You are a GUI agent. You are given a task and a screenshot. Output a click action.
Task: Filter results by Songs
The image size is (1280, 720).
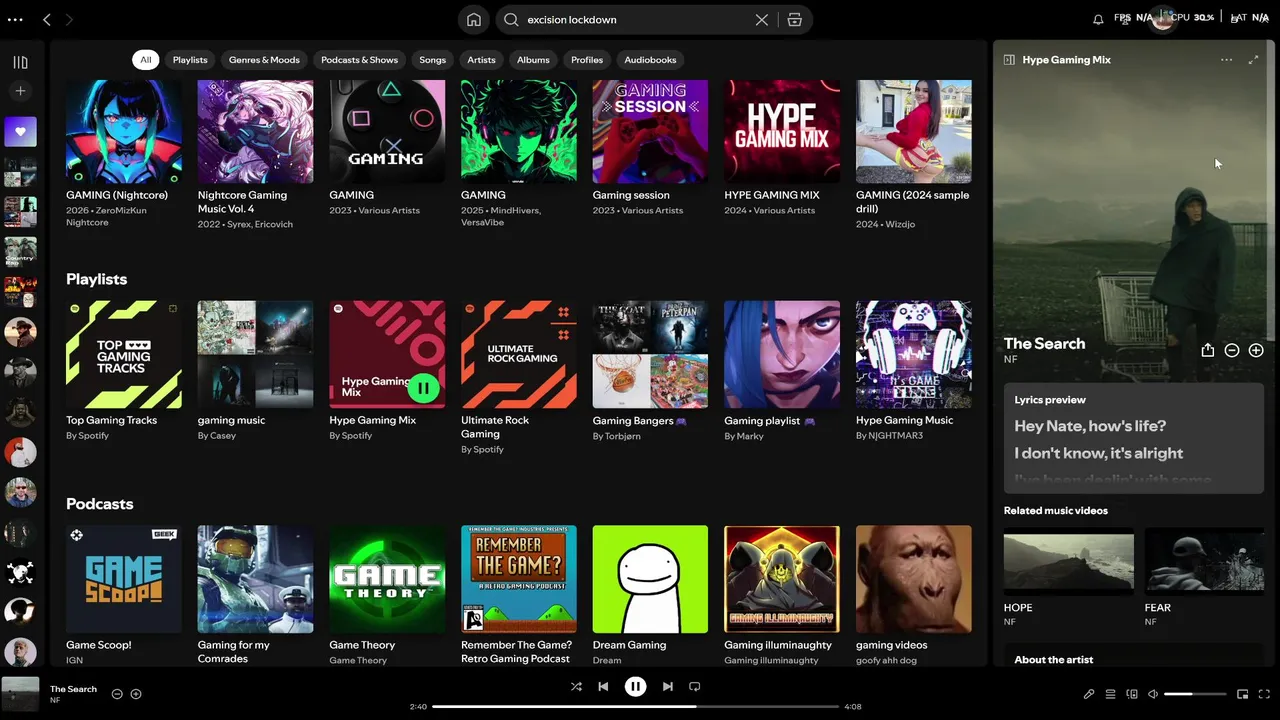(433, 60)
